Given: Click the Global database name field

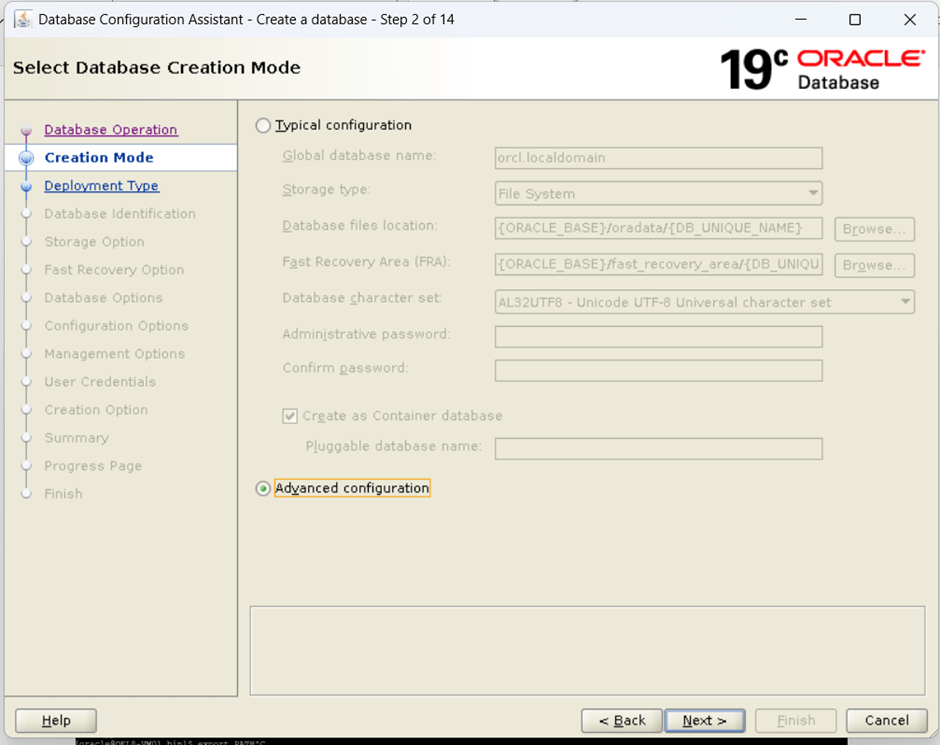Looking at the screenshot, I should (x=658, y=158).
